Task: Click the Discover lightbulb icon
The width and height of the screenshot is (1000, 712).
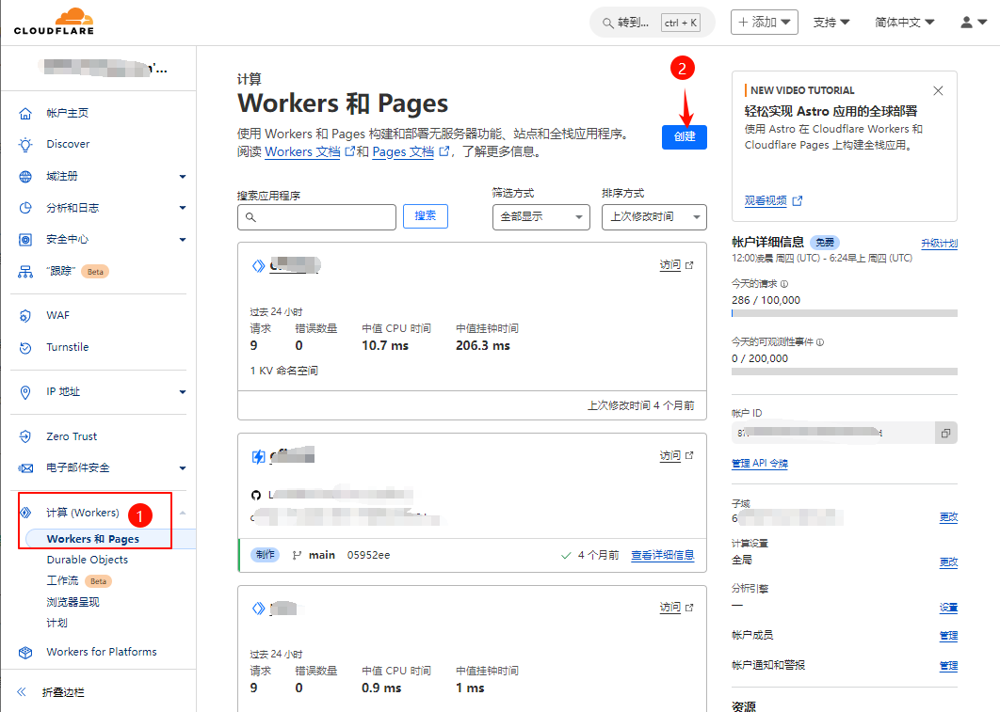Action: [x=26, y=145]
